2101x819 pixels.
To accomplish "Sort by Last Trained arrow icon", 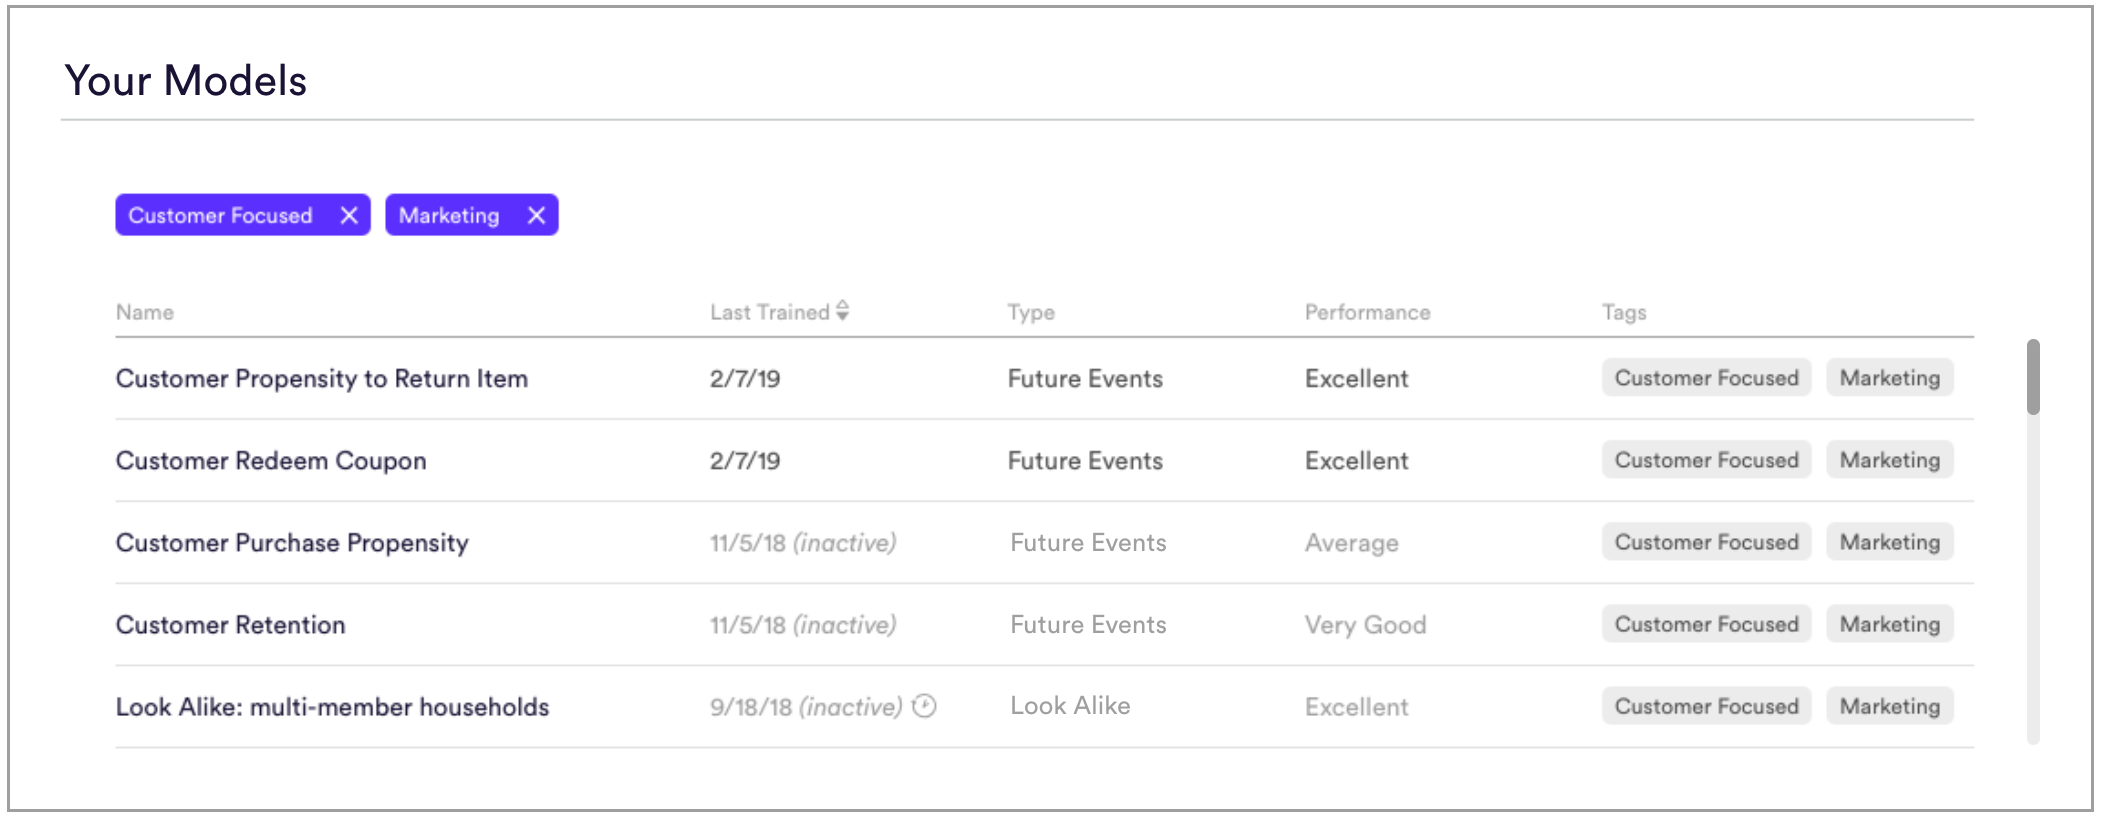I will point(843,310).
